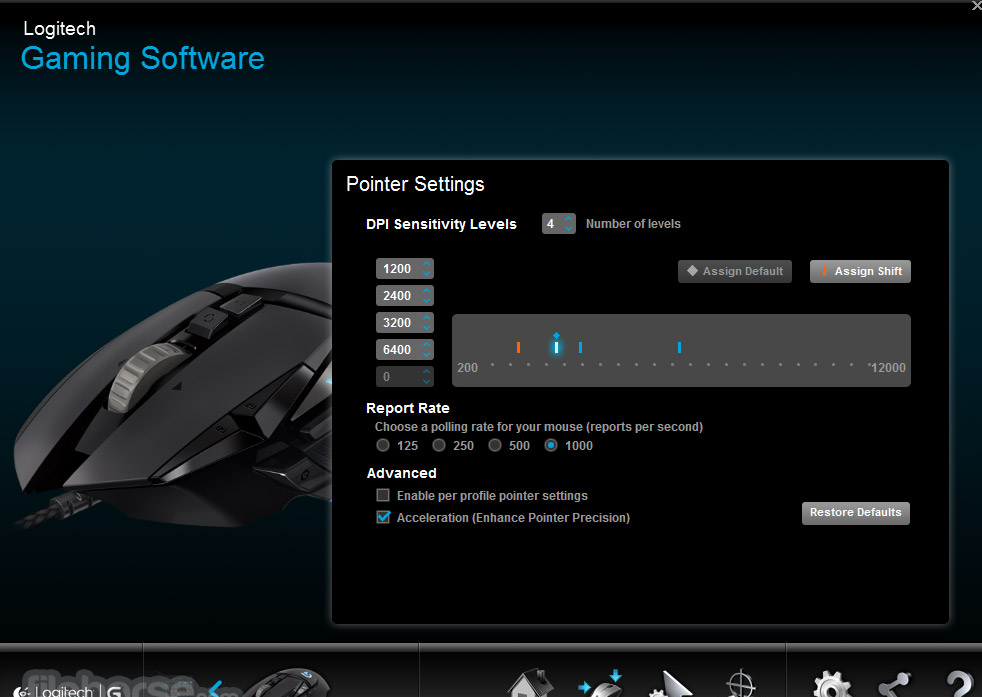Select the 6400 blue marker on DPI slider
Image resolution: width=982 pixels, height=697 pixels.
coord(680,347)
